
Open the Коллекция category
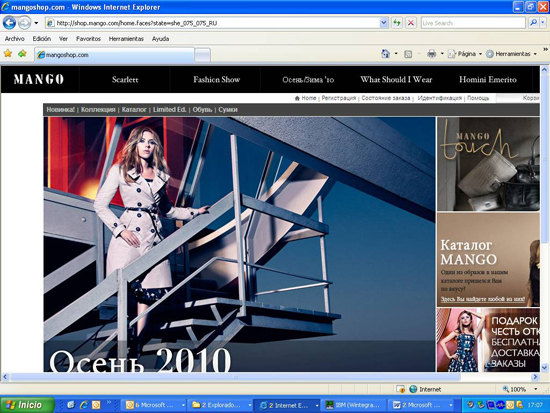98,110
